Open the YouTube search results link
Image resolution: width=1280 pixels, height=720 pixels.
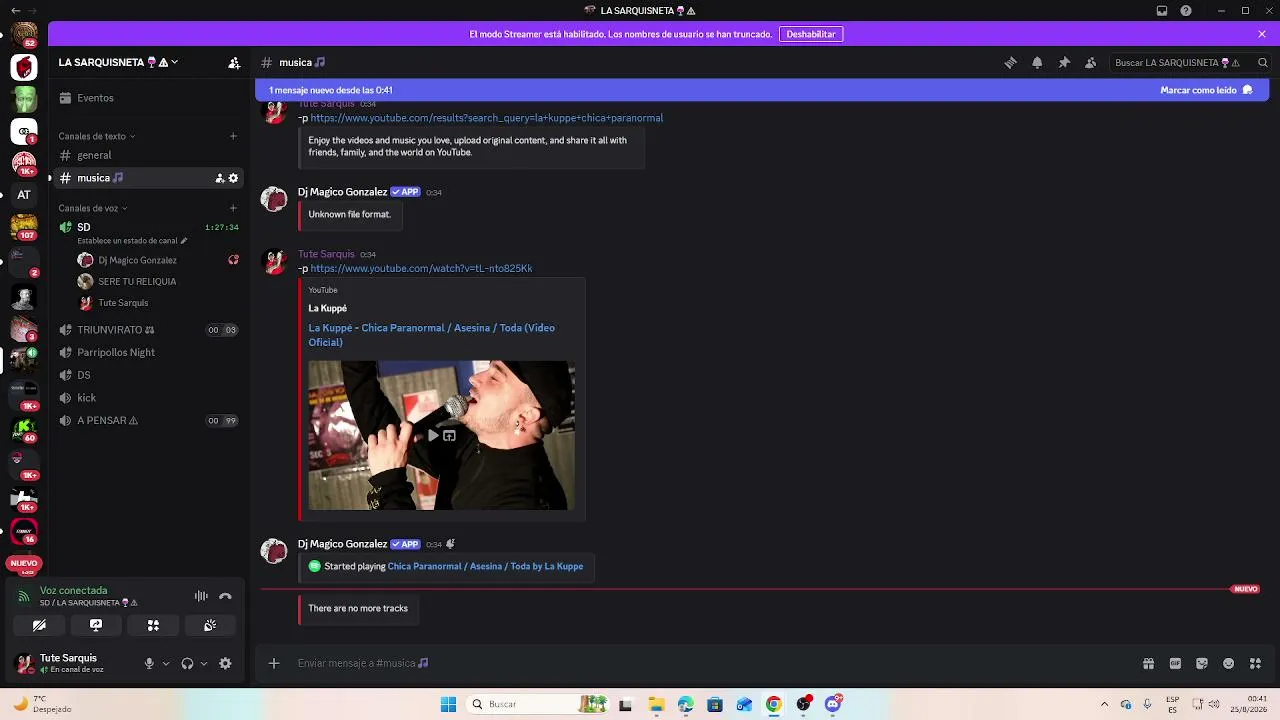[x=487, y=118]
